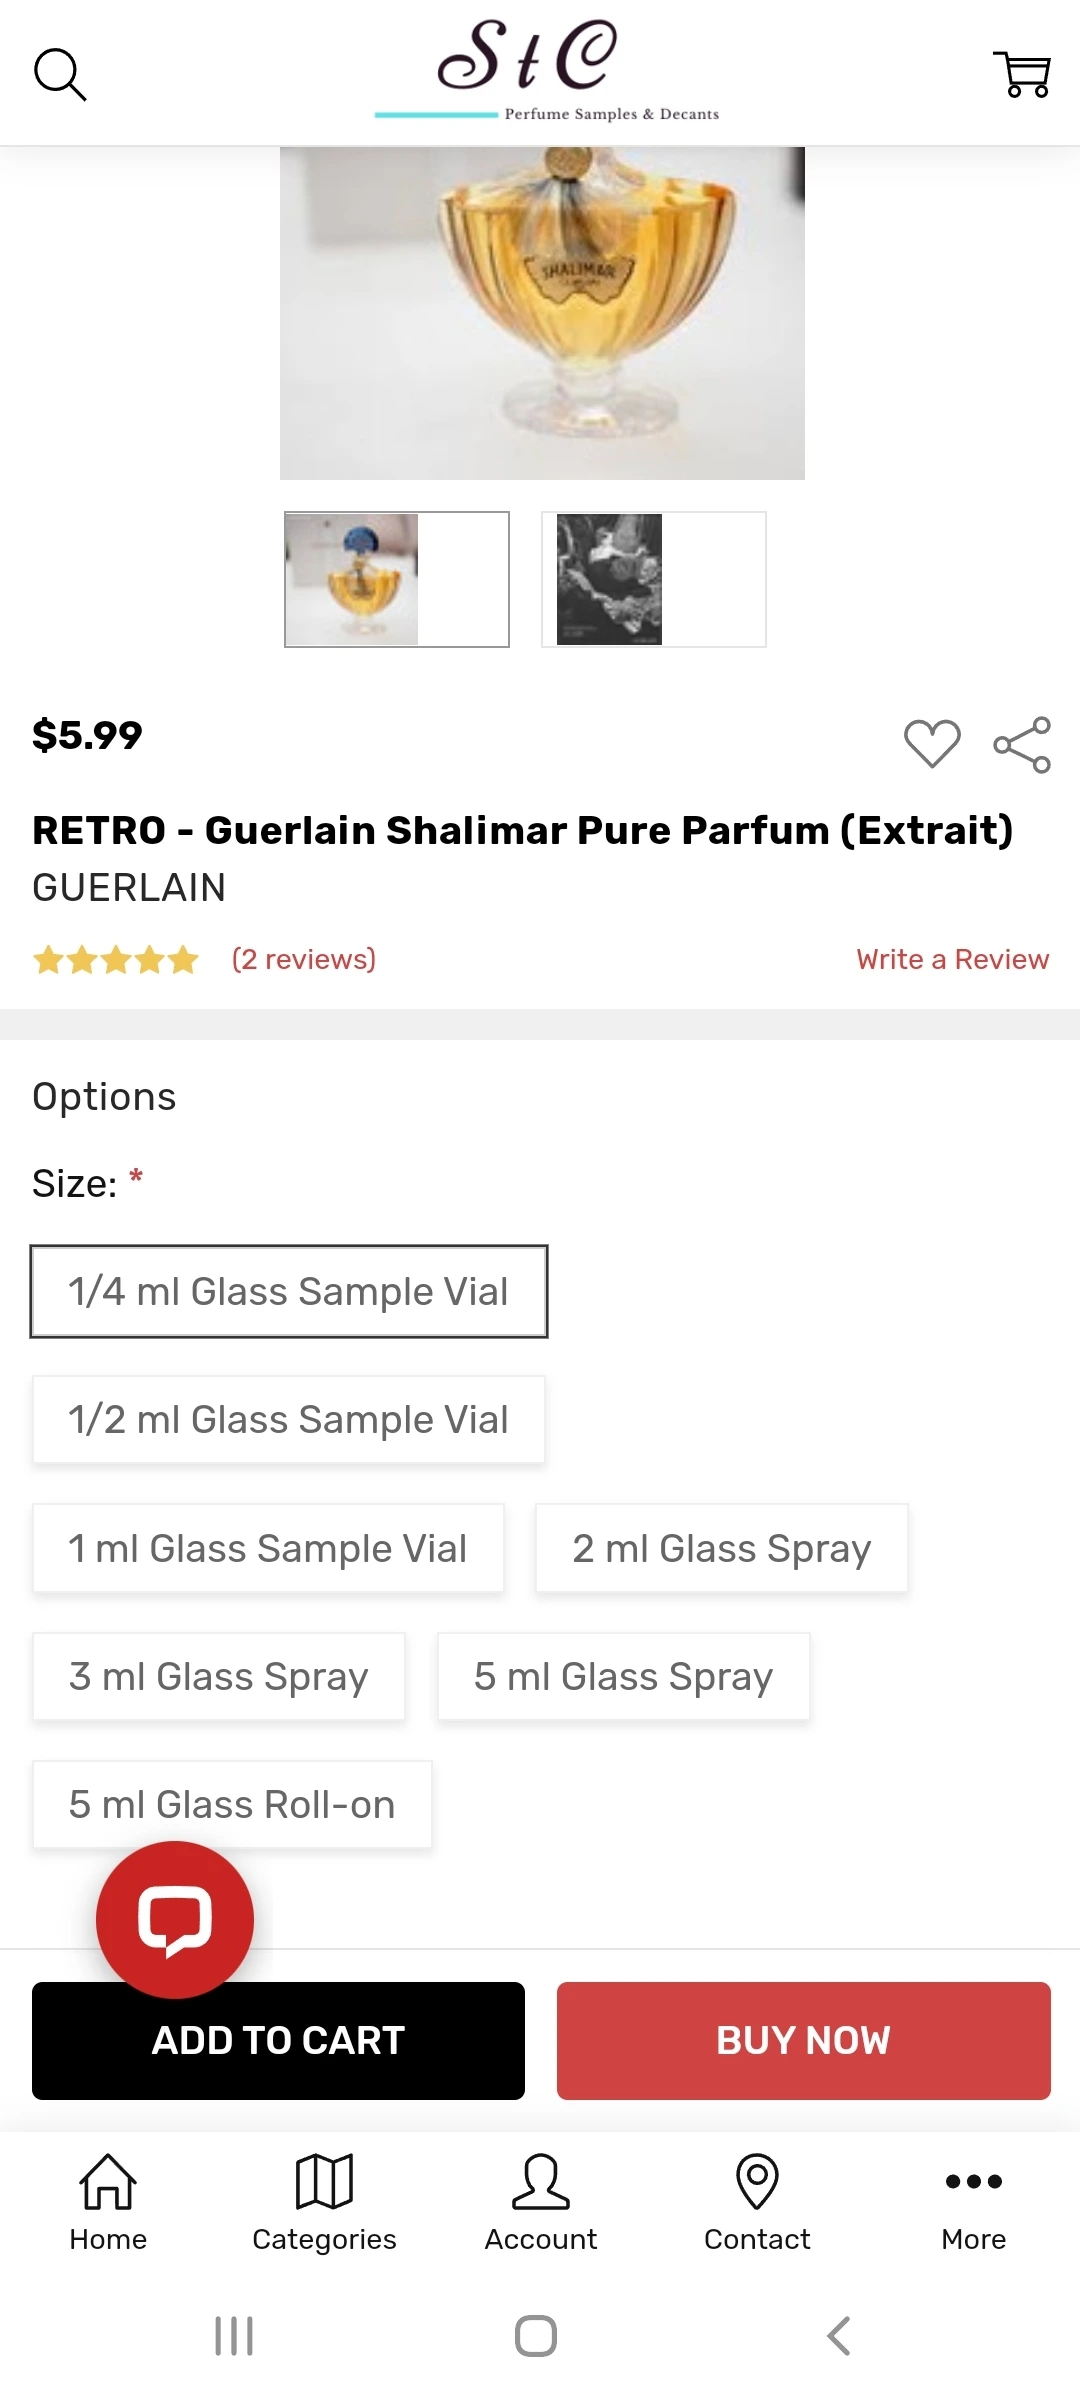Tap Write a Review link
1080x2400 pixels.
pyautogui.click(x=952, y=959)
